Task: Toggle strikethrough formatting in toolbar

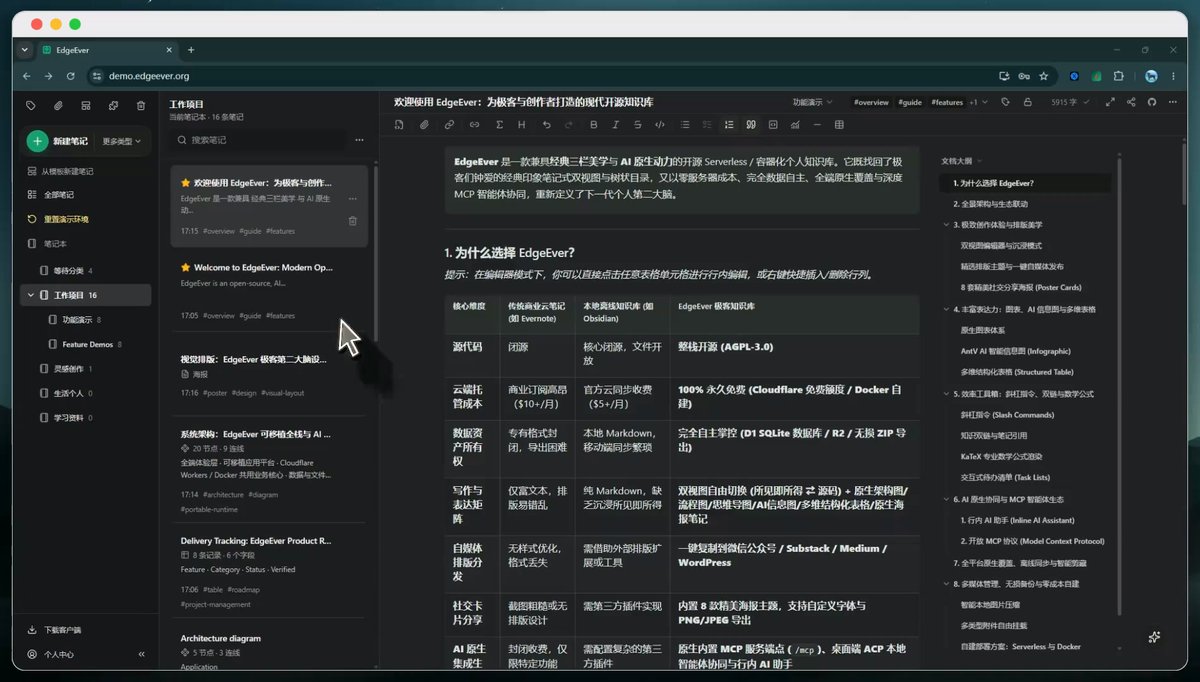Action: coord(638,125)
